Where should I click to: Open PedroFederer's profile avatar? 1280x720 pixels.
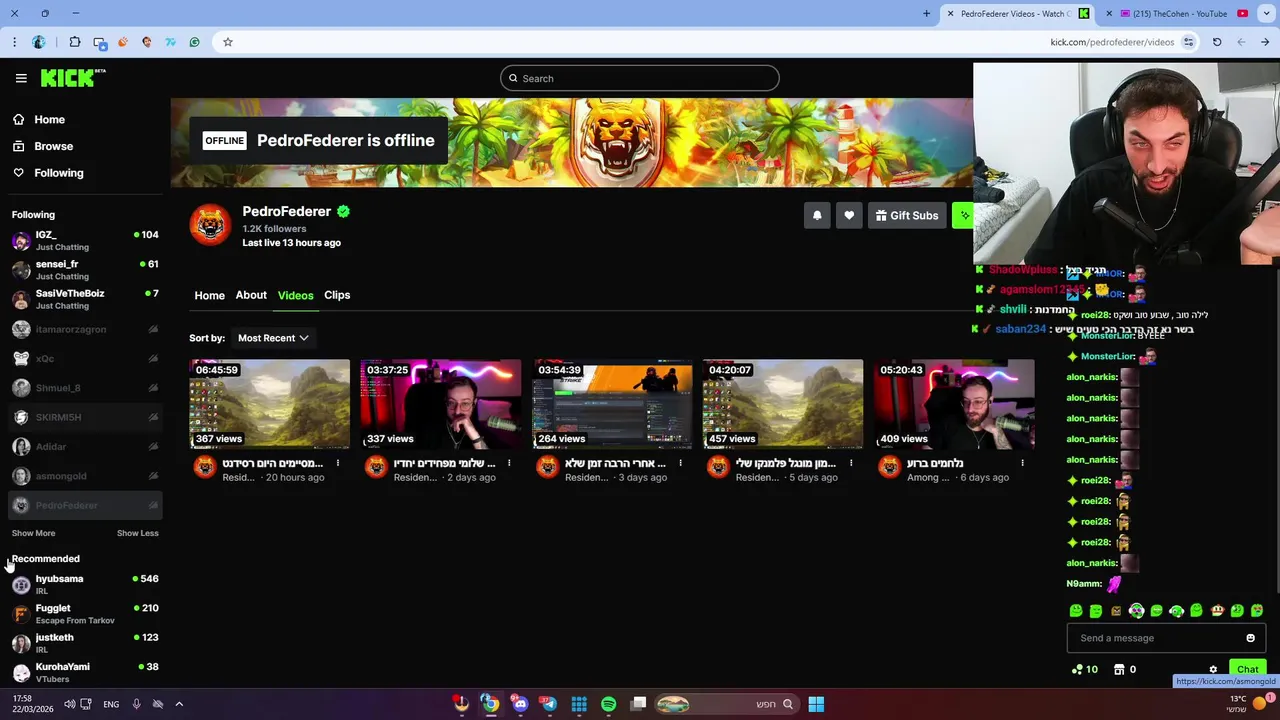(x=210, y=225)
